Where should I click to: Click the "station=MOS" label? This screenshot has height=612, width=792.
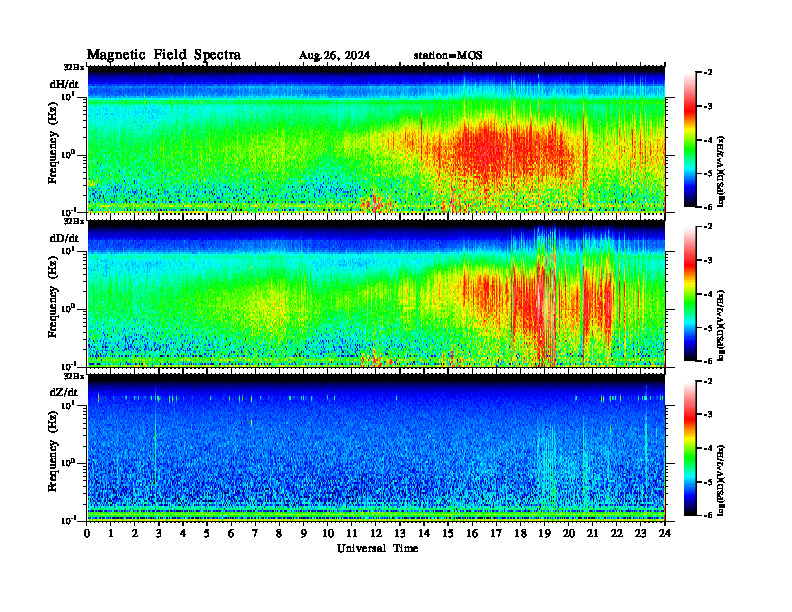pyautogui.click(x=448, y=56)
